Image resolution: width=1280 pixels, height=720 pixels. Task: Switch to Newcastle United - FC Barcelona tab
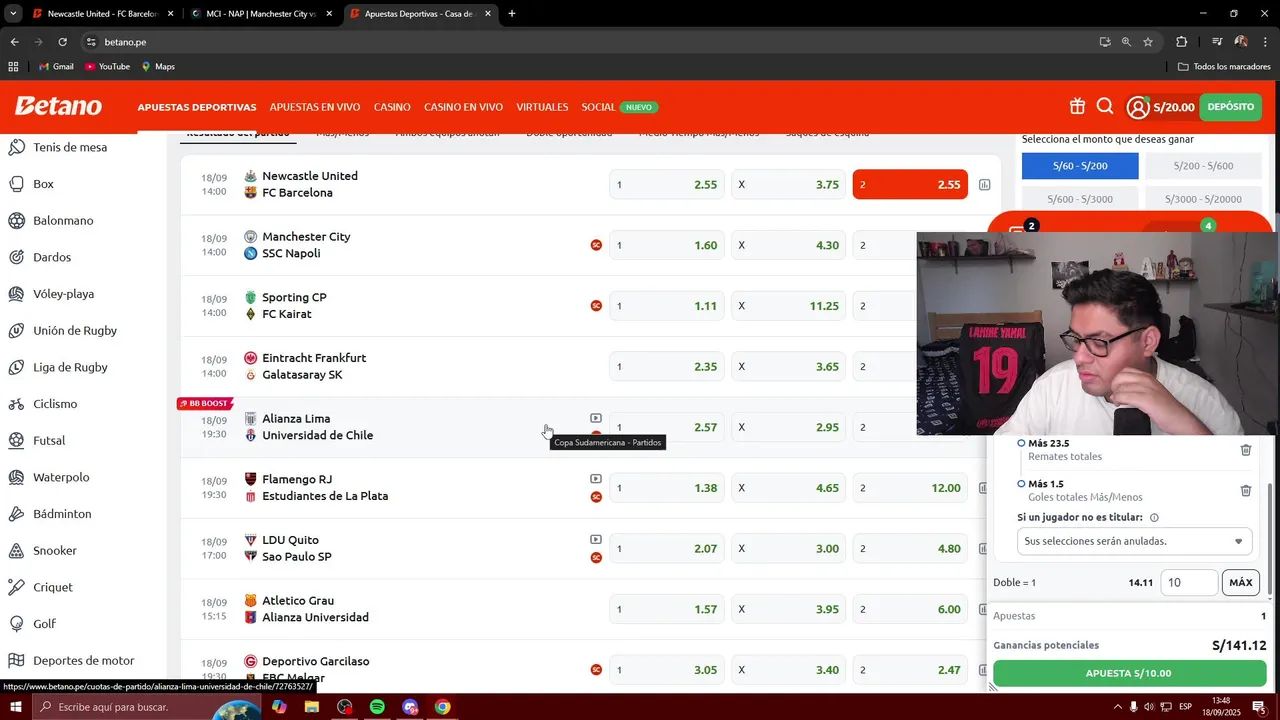[x=102, y=14]
